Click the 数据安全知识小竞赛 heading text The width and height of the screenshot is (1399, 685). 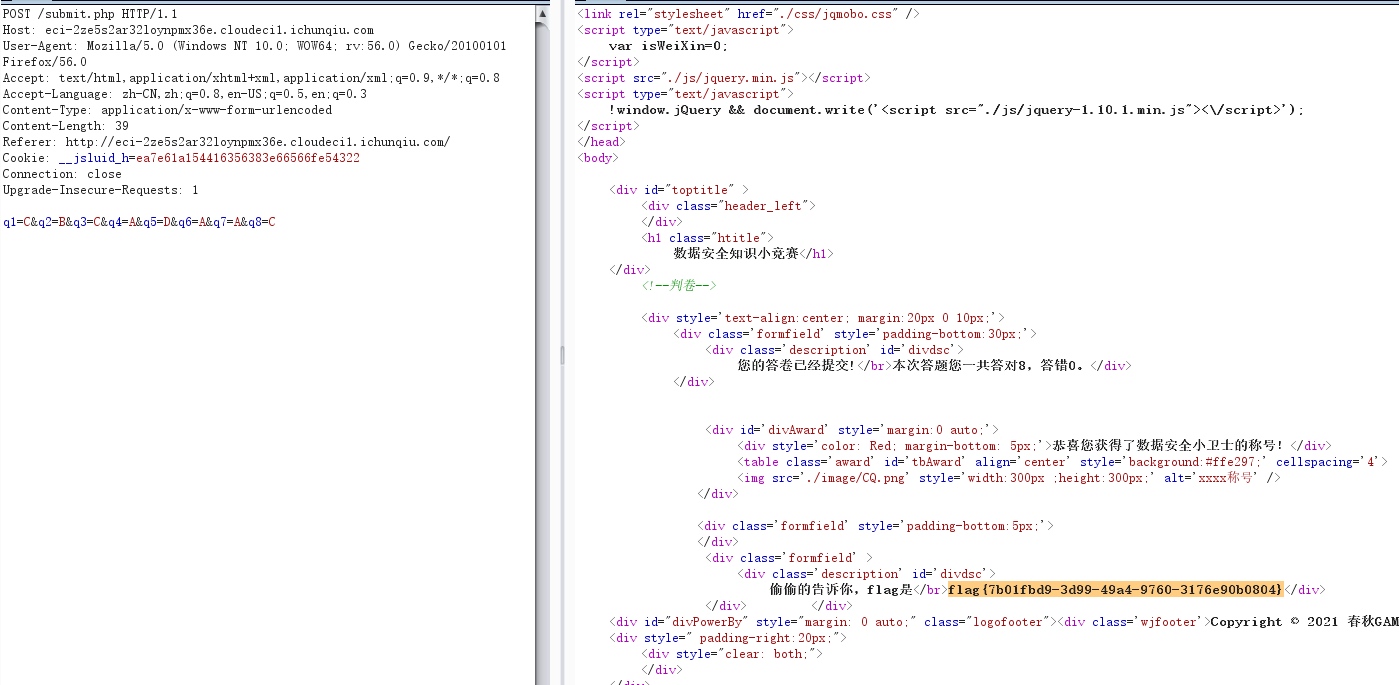coord(736,254)
